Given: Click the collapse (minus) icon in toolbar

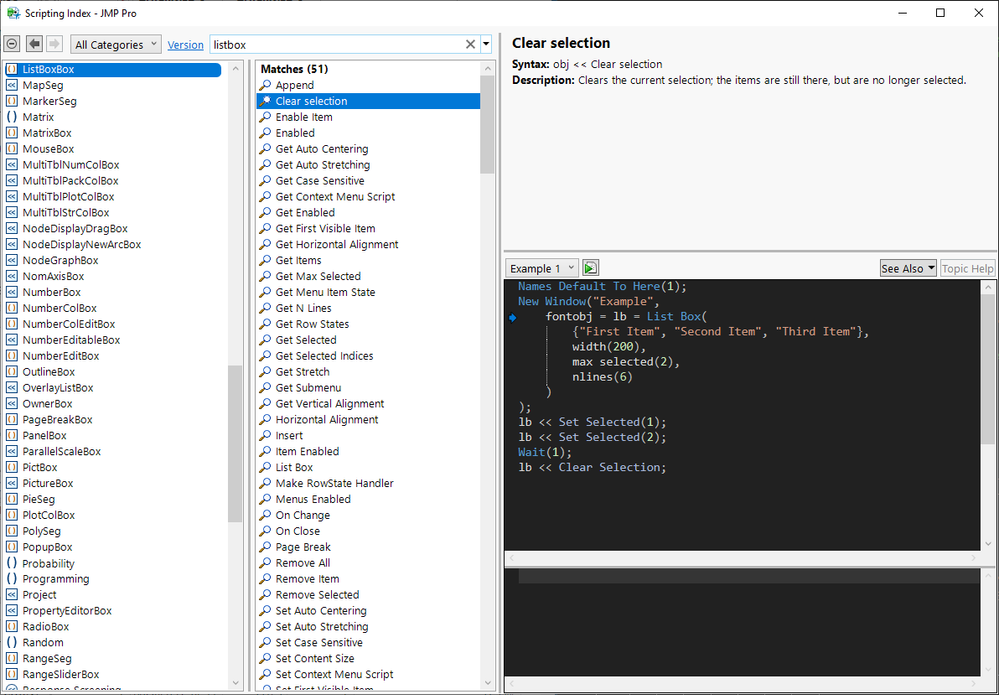Looking at the screenshot, I should pos(12,44).
